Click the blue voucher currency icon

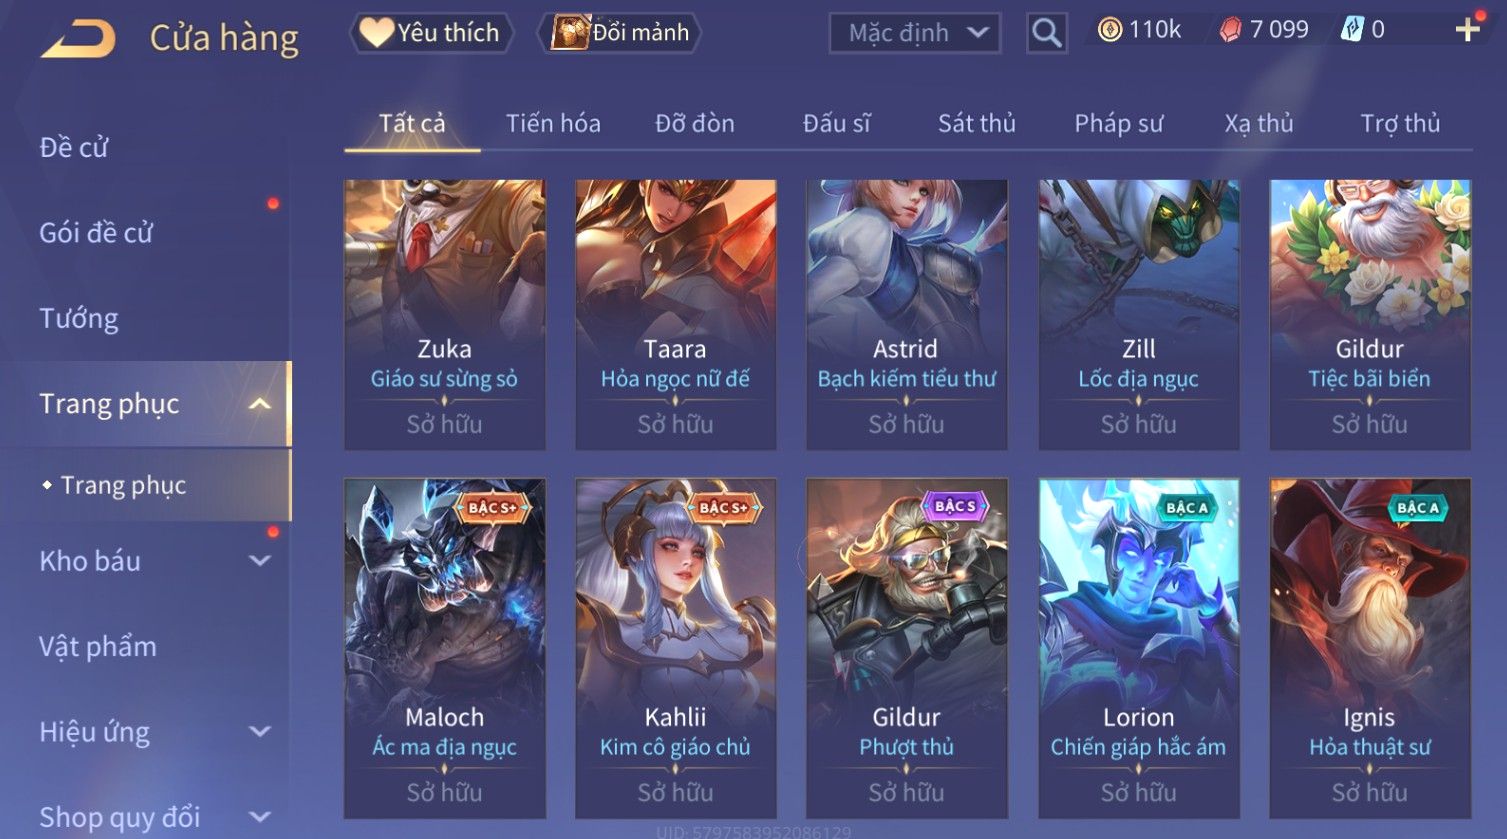tap(1352, 30)
